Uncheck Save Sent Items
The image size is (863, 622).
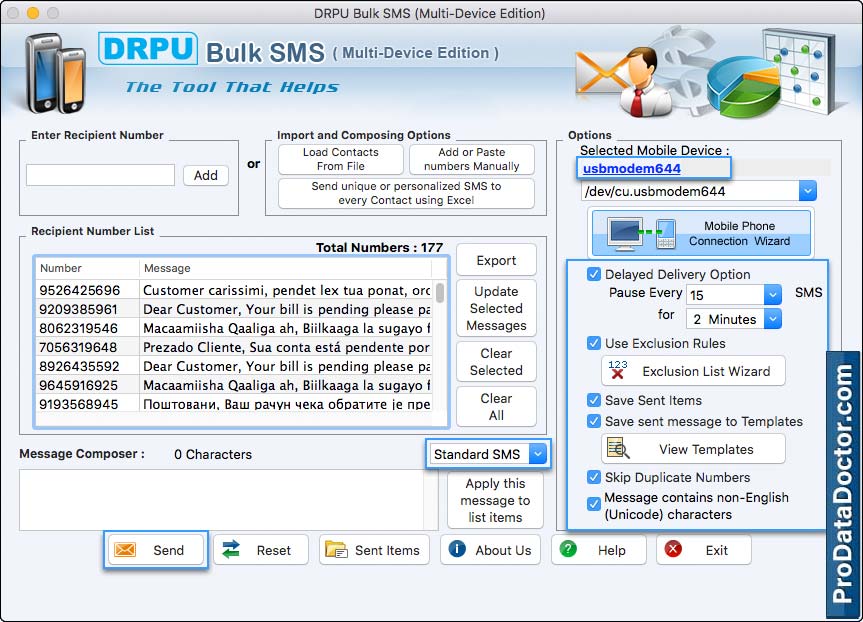[x=593, y=400]
